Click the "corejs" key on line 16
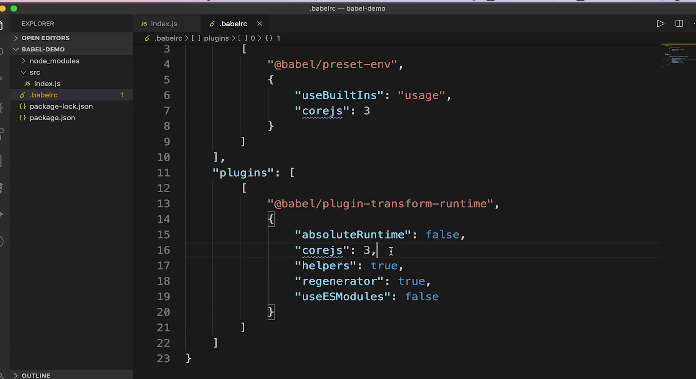The image size is (696, 379). point(322,250)
